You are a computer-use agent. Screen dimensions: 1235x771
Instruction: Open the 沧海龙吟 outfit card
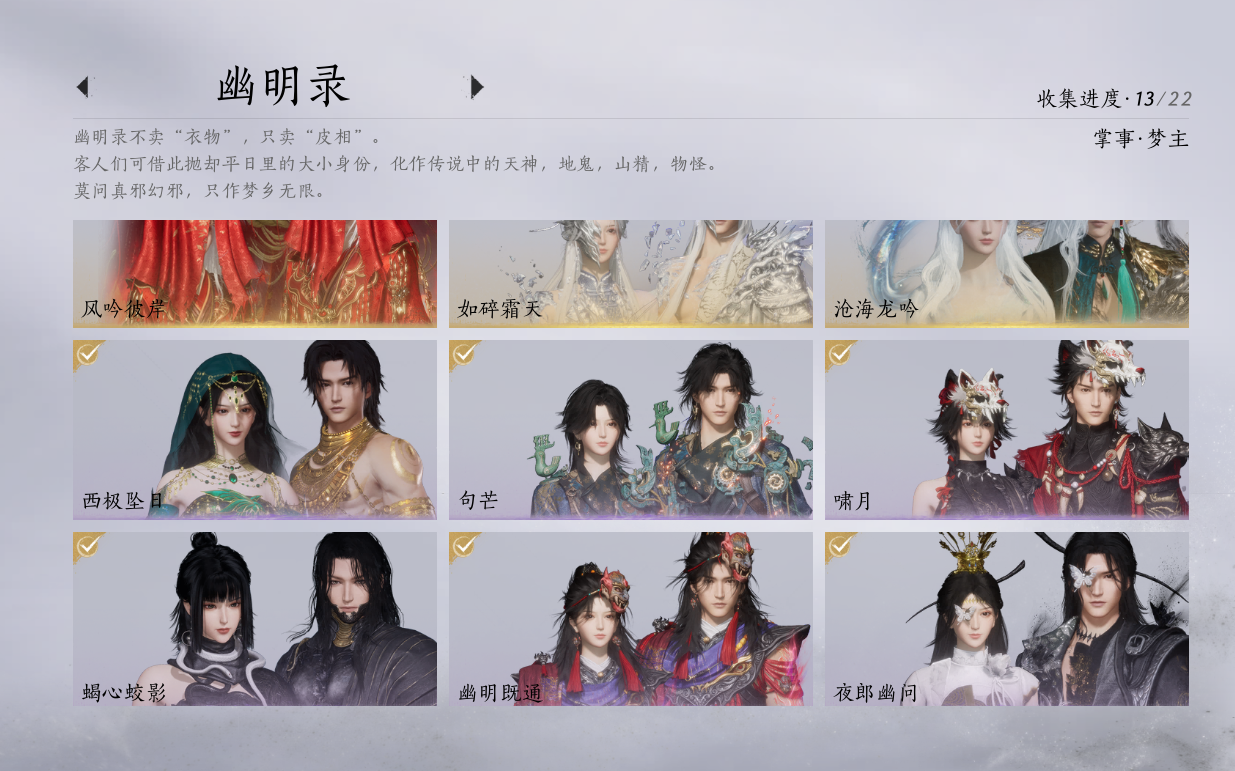[x=1007, y=274]
